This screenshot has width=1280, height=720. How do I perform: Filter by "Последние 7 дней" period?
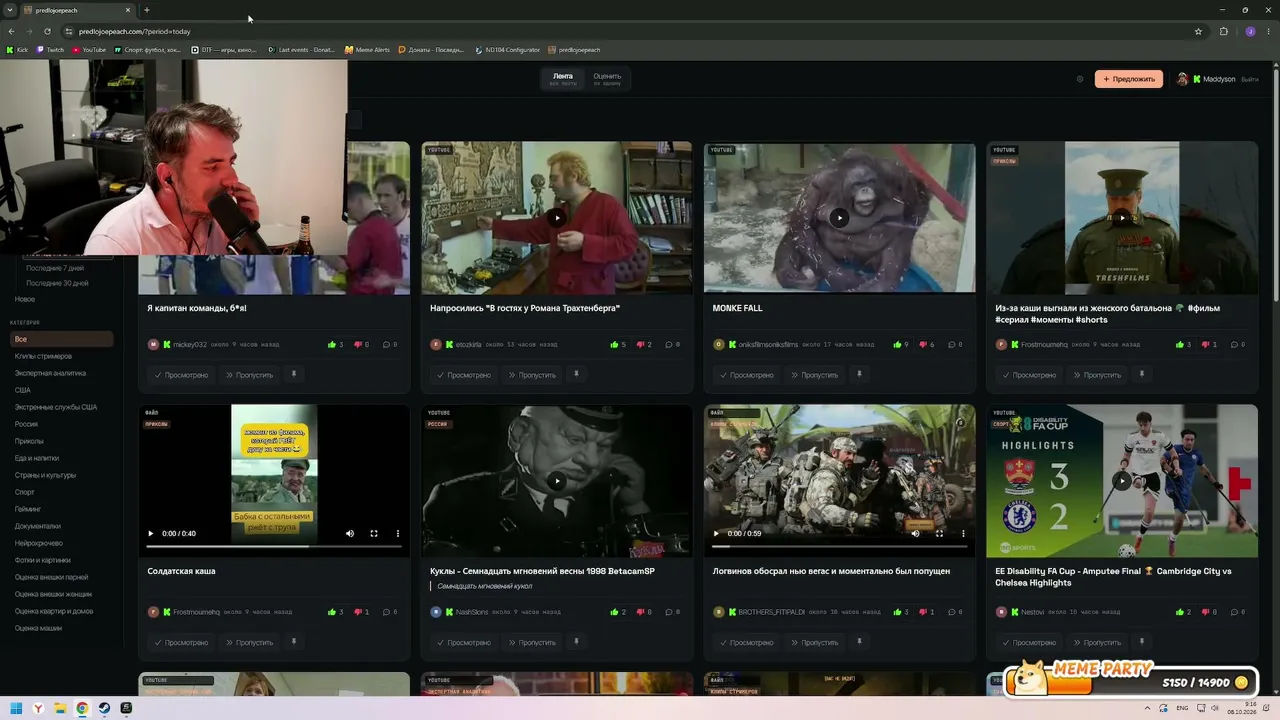coord(55,268)
